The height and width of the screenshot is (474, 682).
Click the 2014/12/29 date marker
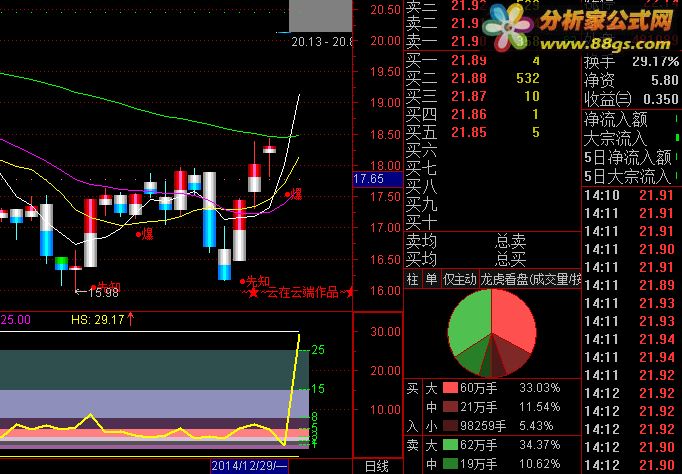tap(249, 466)
